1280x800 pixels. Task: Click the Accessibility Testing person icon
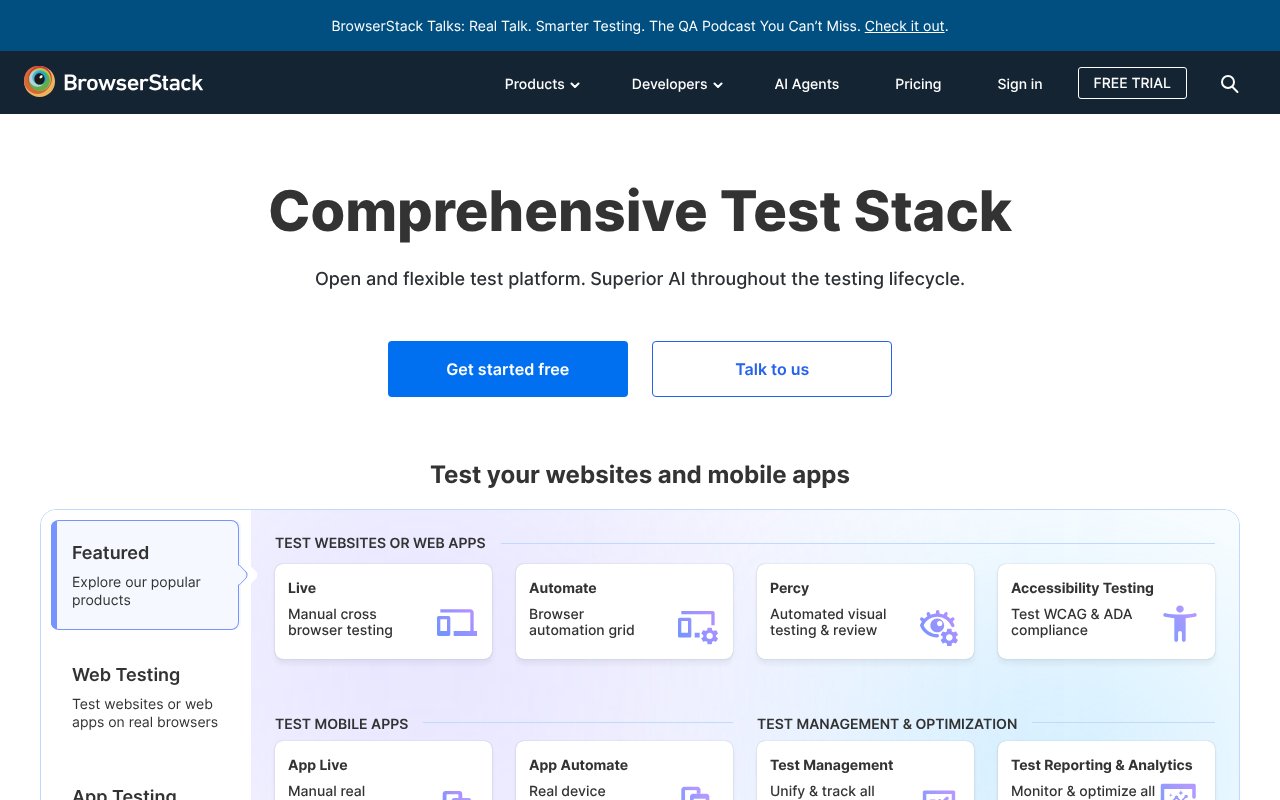tap(1180, 624)
